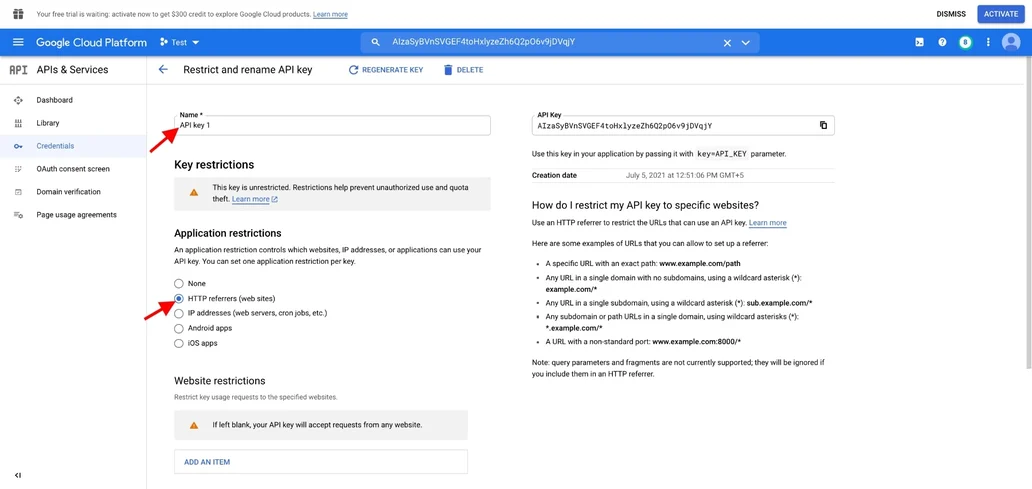Clear the search box with X icon
The height and width of the screenshot is (489, 1032).
tap(727, 43)
